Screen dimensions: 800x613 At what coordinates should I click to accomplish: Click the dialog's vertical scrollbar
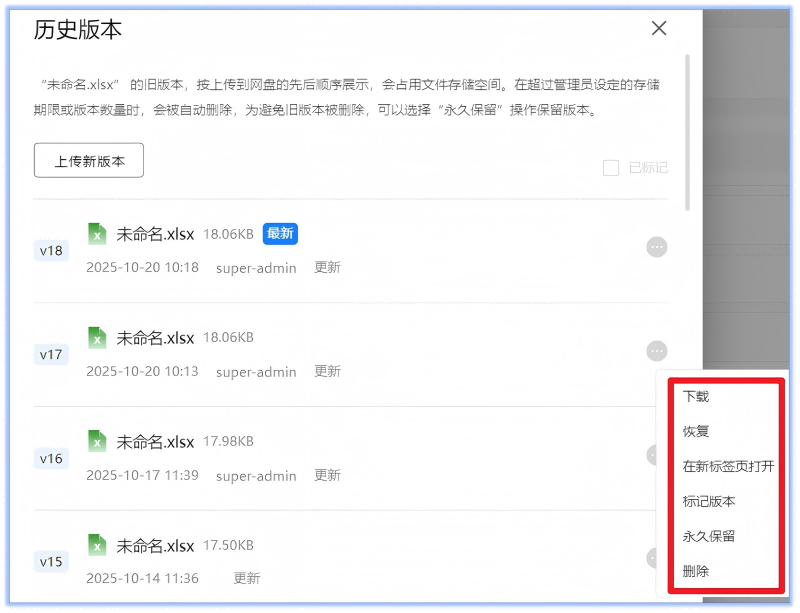[687, 130]
